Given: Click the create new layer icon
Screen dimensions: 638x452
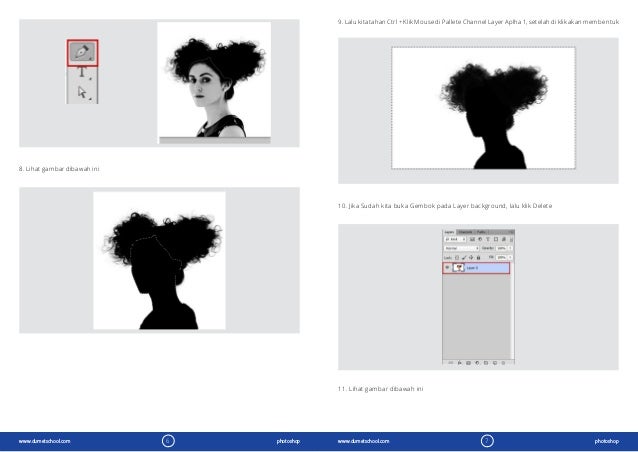Looking at the screenshot, I should coord(494,363).
